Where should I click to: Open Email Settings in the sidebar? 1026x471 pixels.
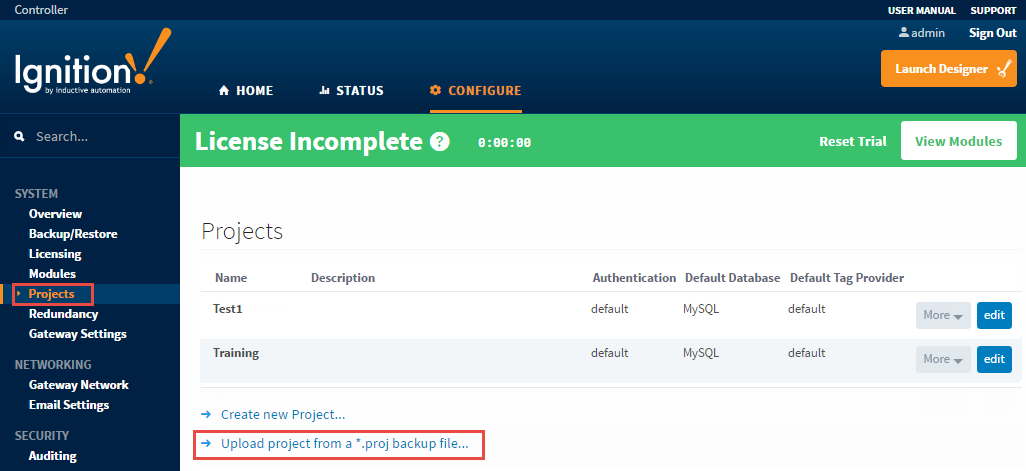click(x=69, y=405)
